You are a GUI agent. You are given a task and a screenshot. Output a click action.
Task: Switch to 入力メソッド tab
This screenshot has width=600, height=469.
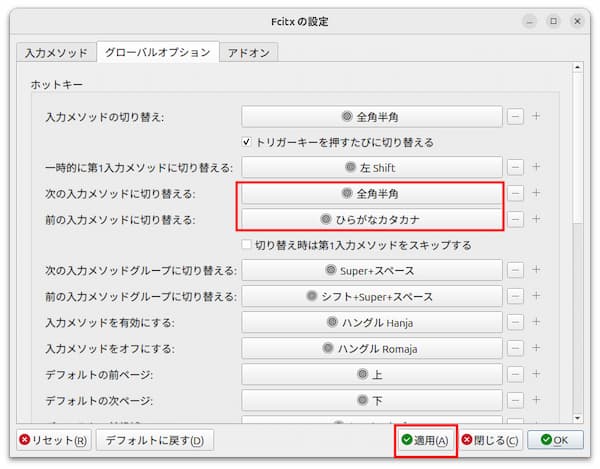coord(56,52)
